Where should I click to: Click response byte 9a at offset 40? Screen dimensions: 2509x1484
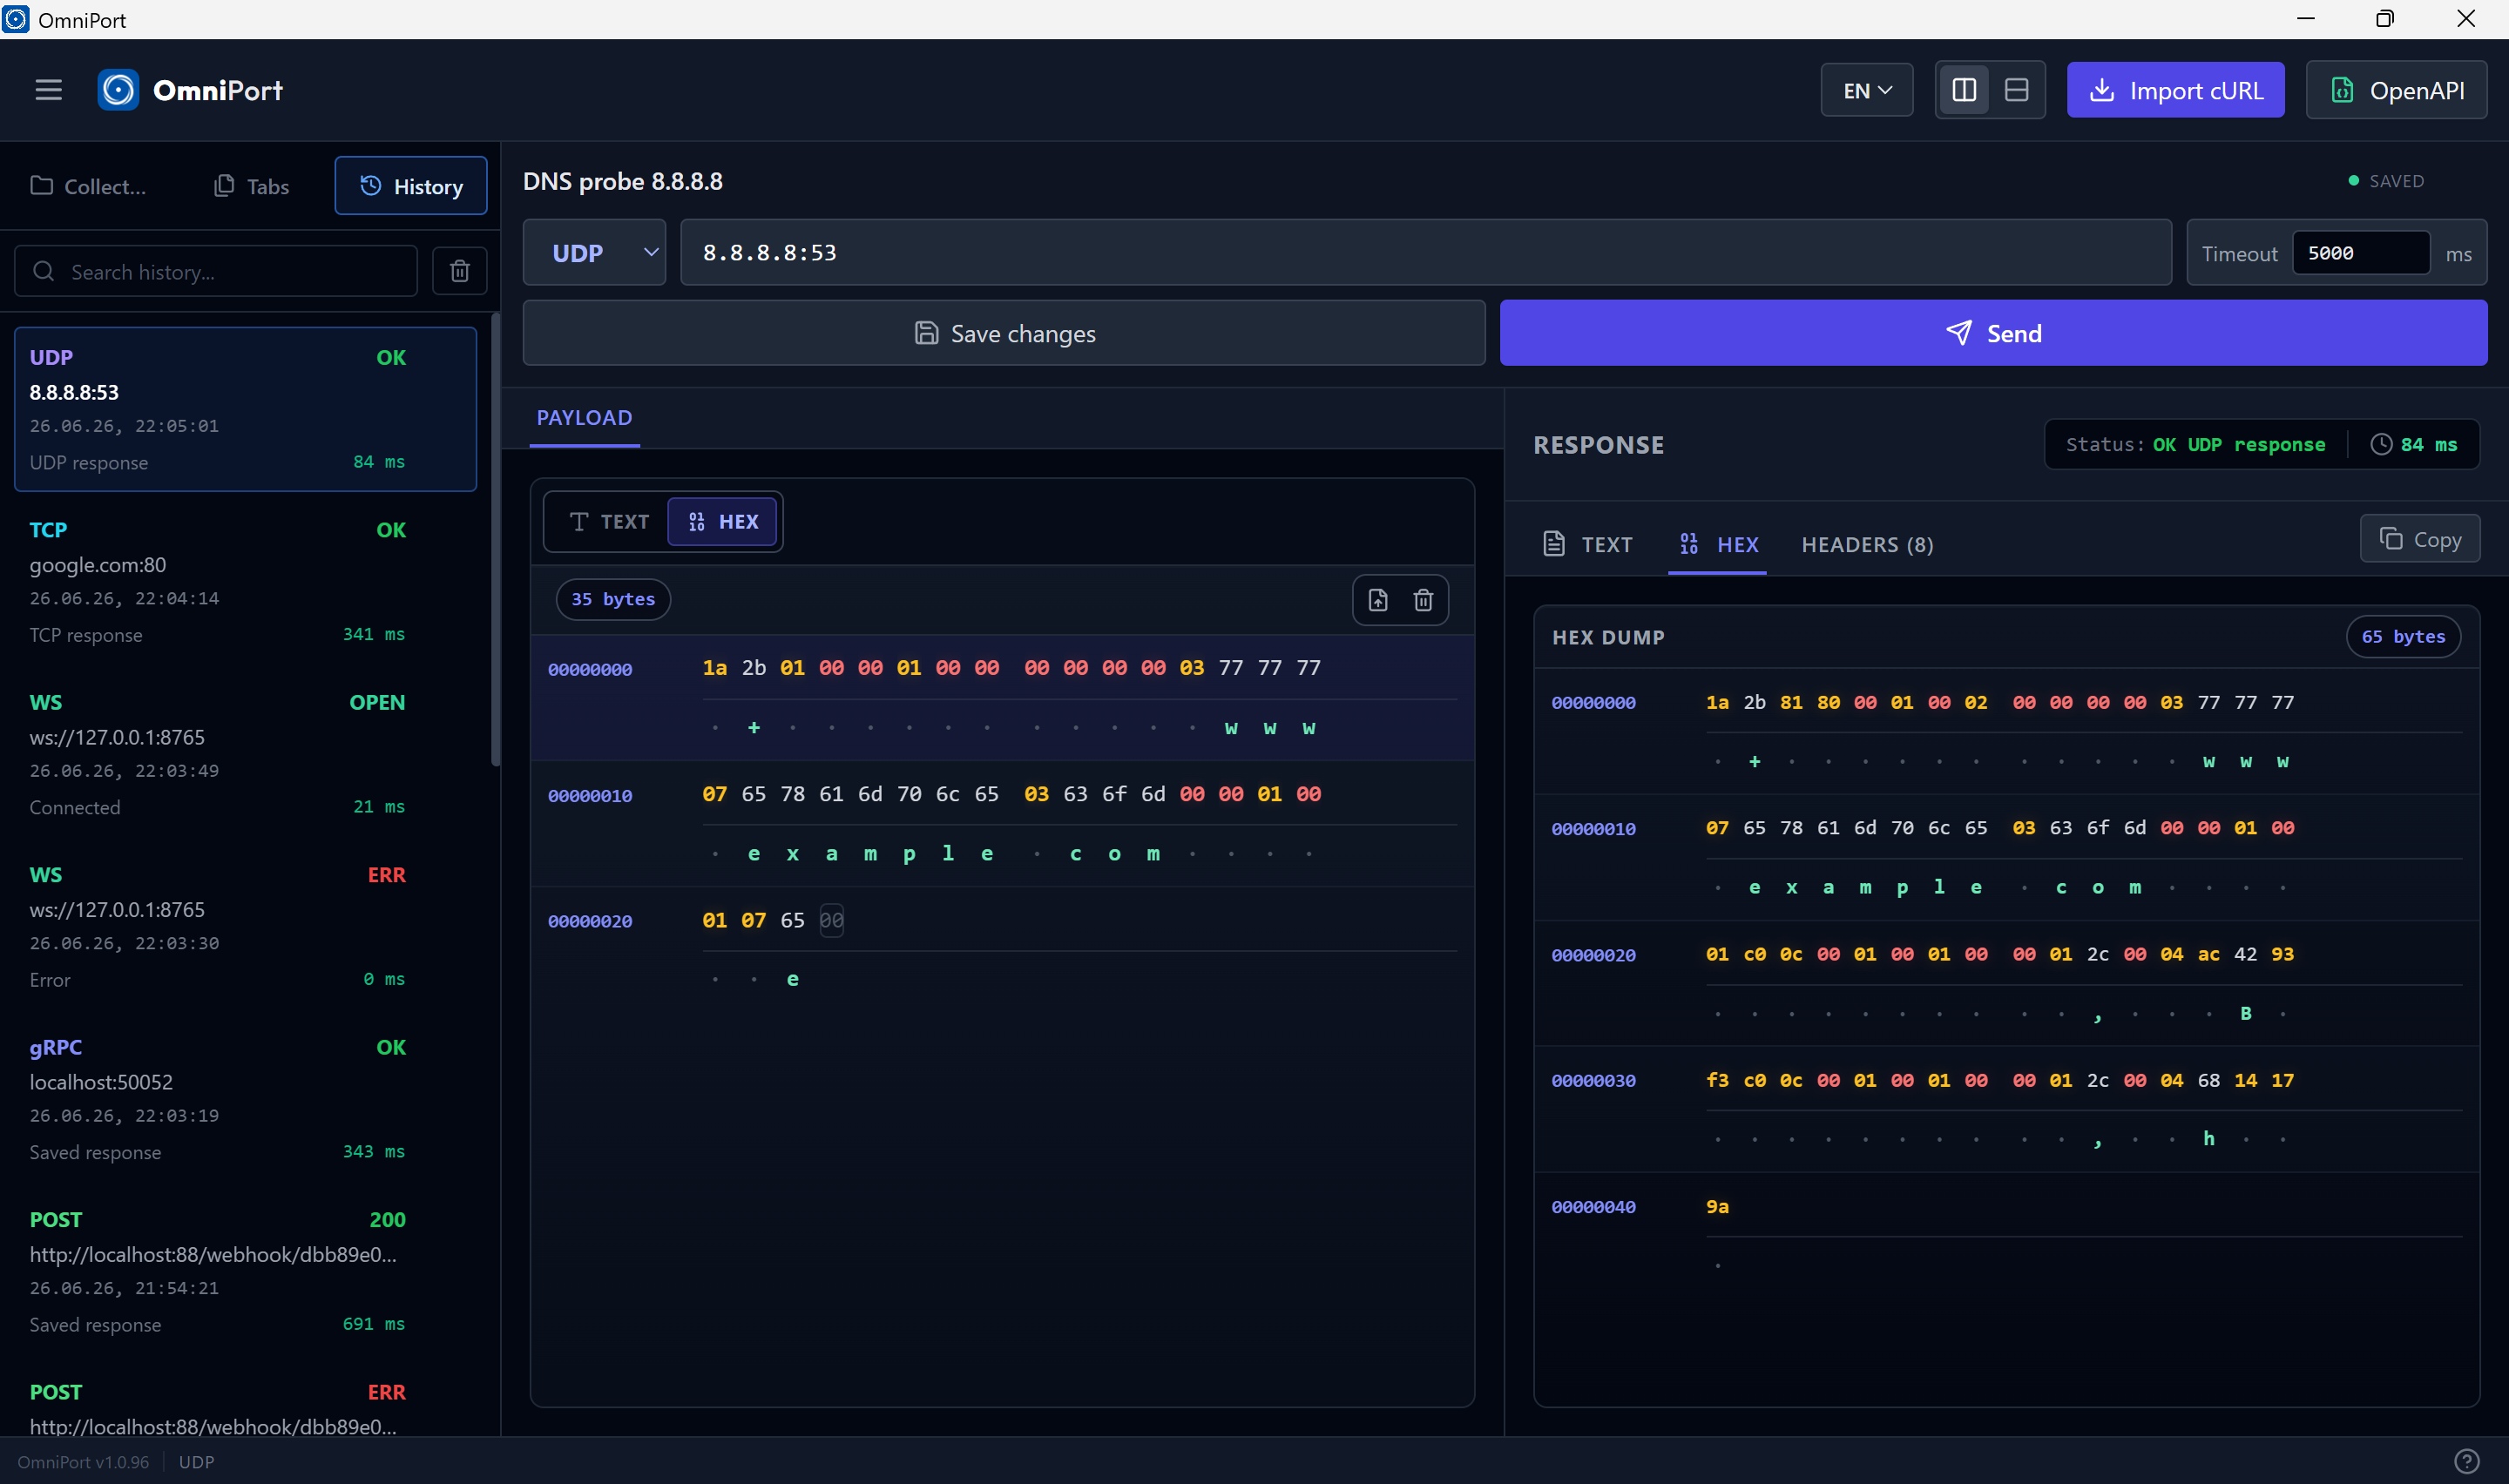[x=1717, y=1207]
